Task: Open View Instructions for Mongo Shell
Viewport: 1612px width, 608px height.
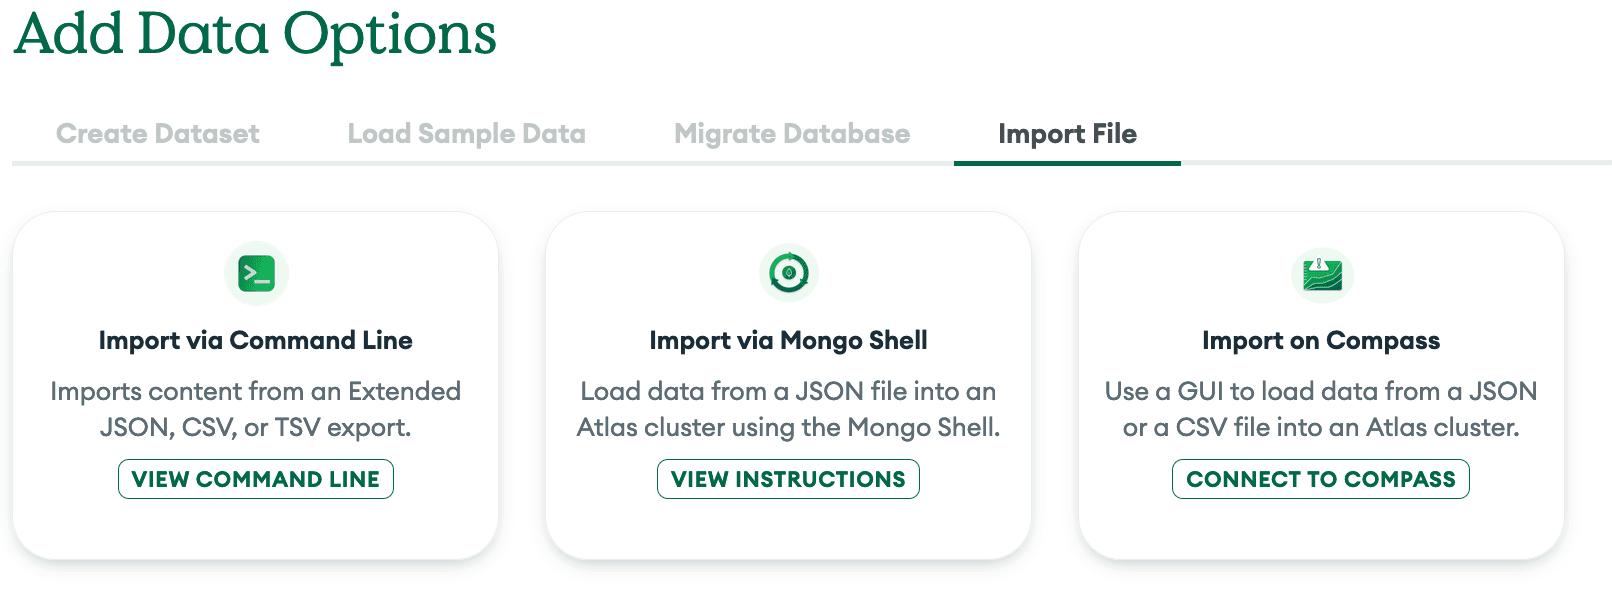Action: click(788, 479)
